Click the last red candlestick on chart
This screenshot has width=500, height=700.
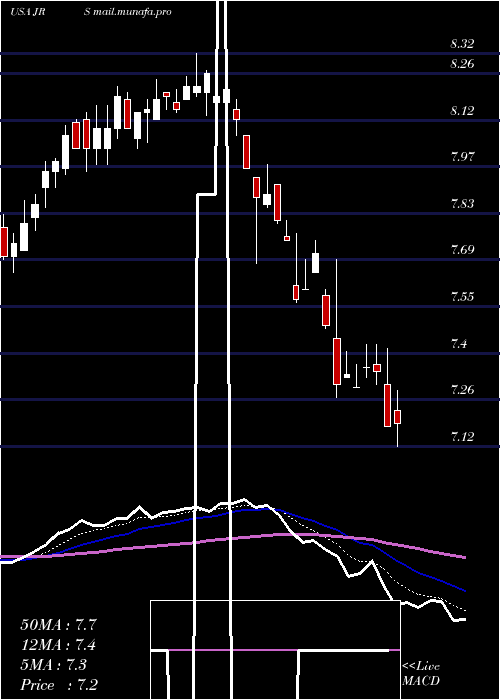coord(397,417)
